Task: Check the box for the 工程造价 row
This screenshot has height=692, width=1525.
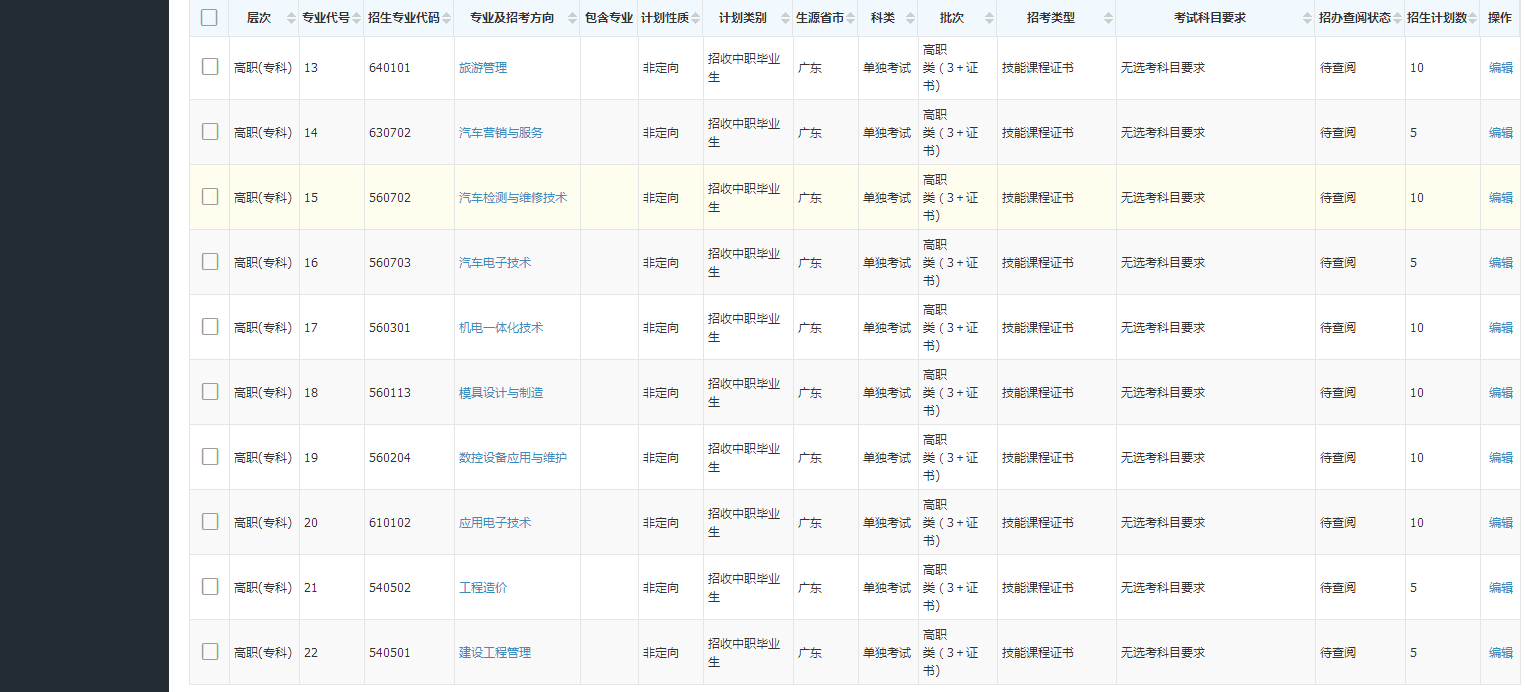Action: (210, 586)
